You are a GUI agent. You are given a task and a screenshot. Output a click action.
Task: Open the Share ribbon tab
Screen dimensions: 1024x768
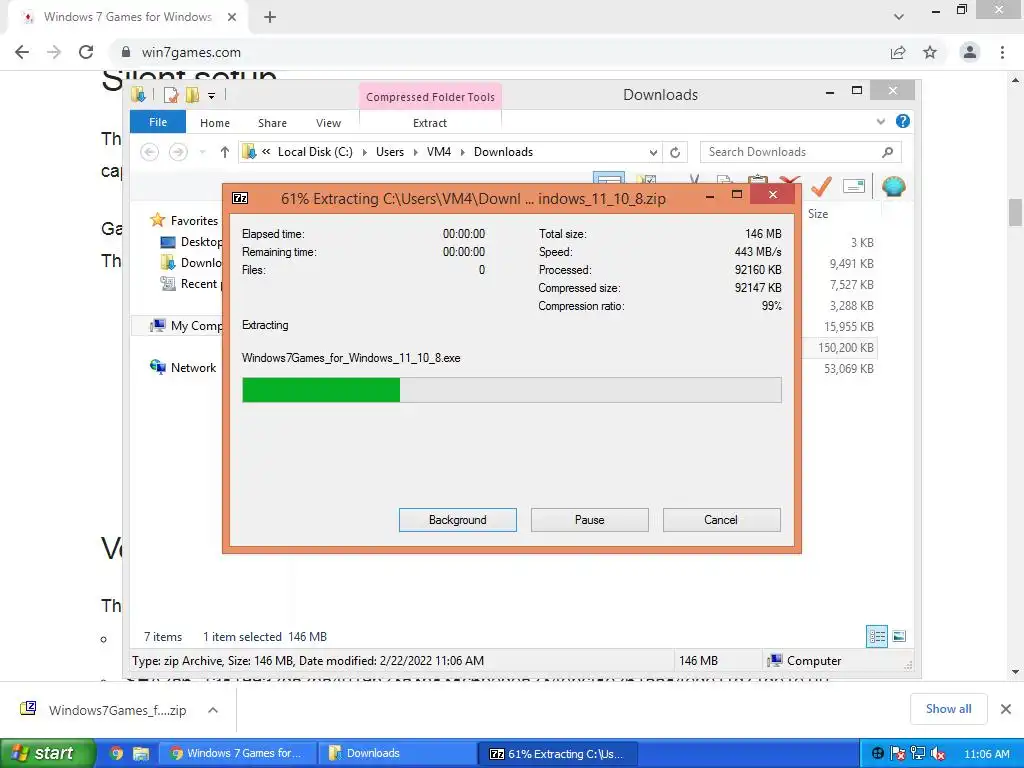(x=272, y=123)
